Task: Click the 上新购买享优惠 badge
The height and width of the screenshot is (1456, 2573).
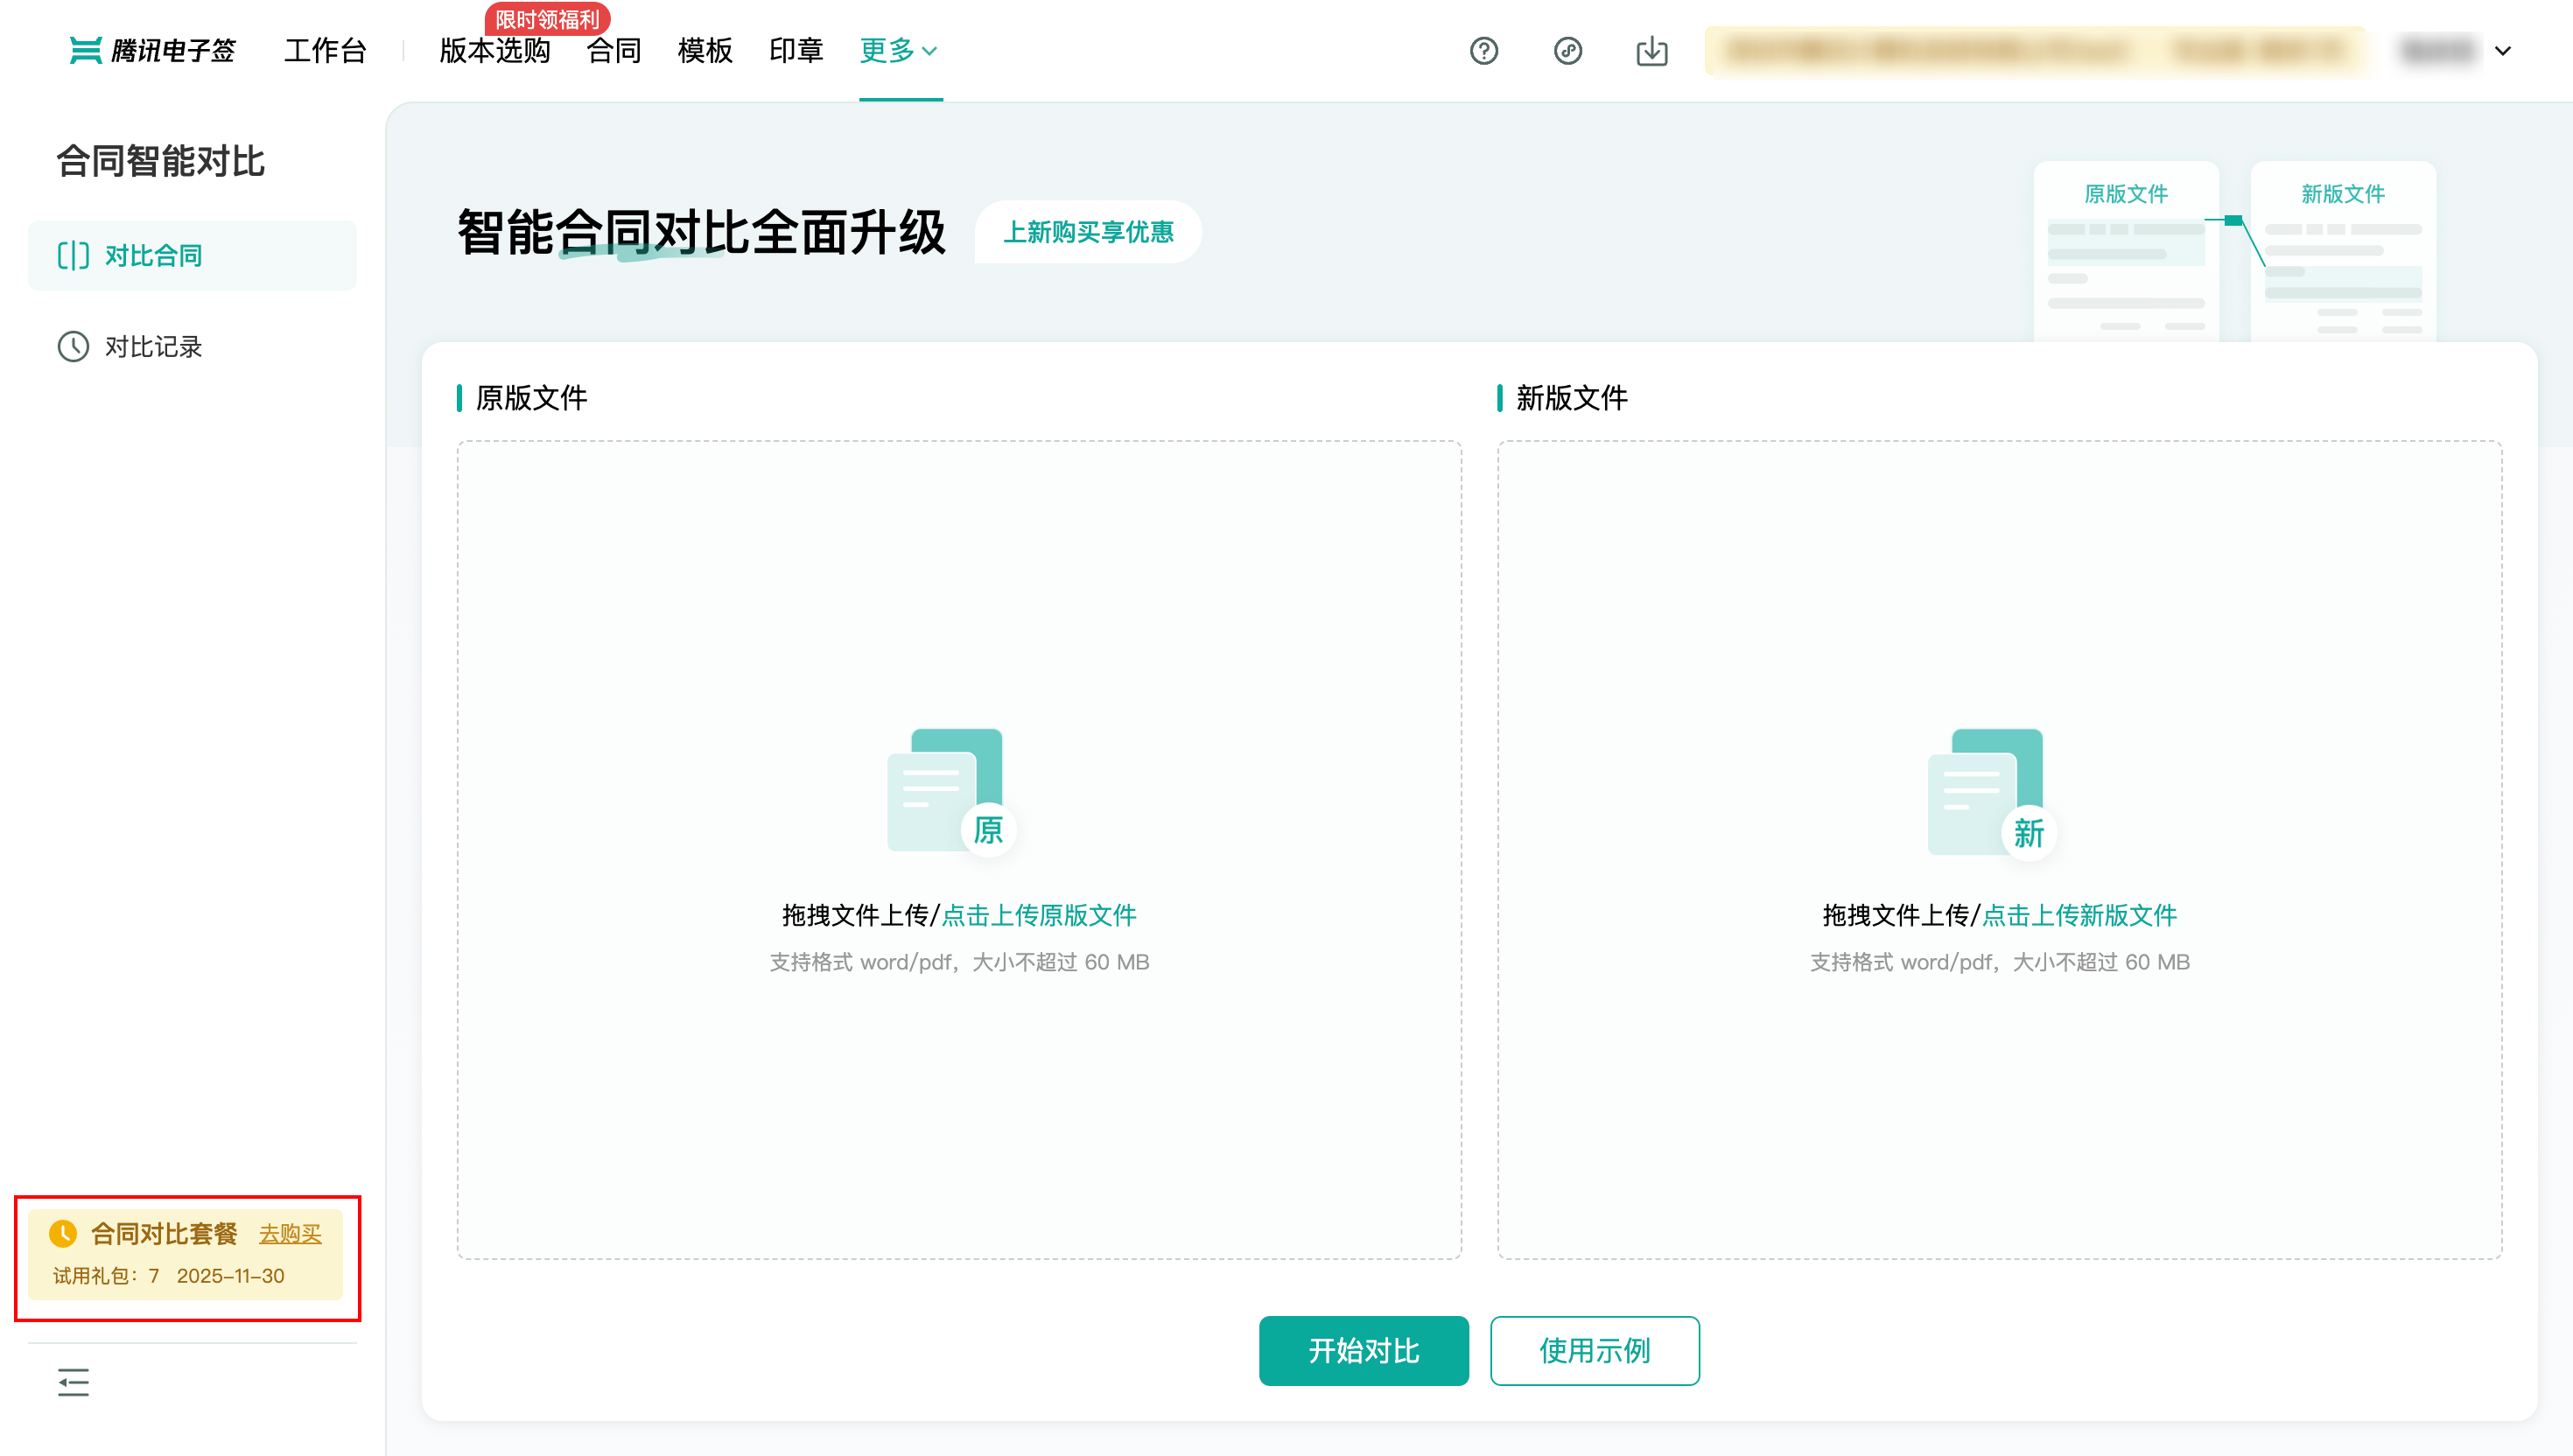Action: (x=1088, y=232)
